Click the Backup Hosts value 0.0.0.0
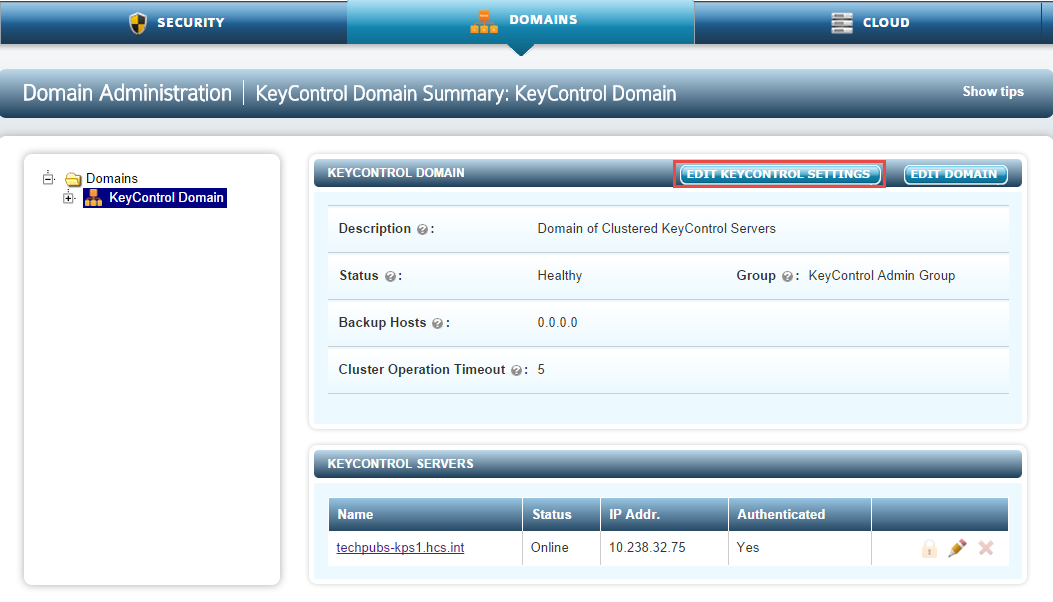Screen dimensions: 1053x602 point(557,322)
